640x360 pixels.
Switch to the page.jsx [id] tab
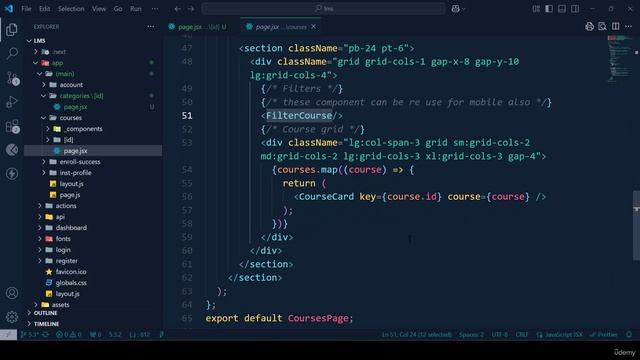click(197, 27)
